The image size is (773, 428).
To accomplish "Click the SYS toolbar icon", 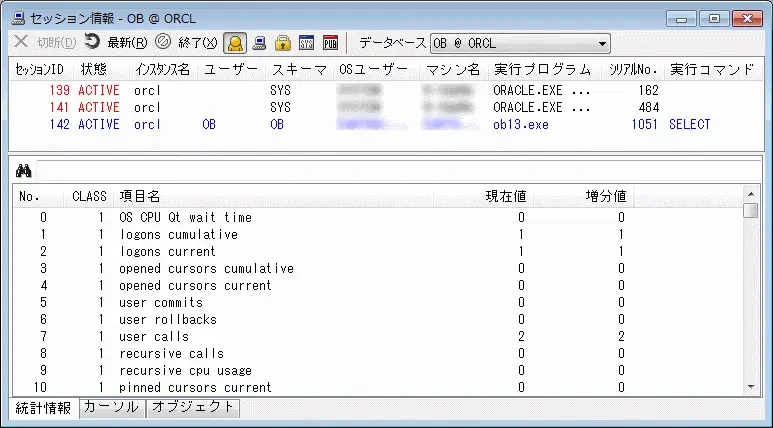I will point(307,43).
